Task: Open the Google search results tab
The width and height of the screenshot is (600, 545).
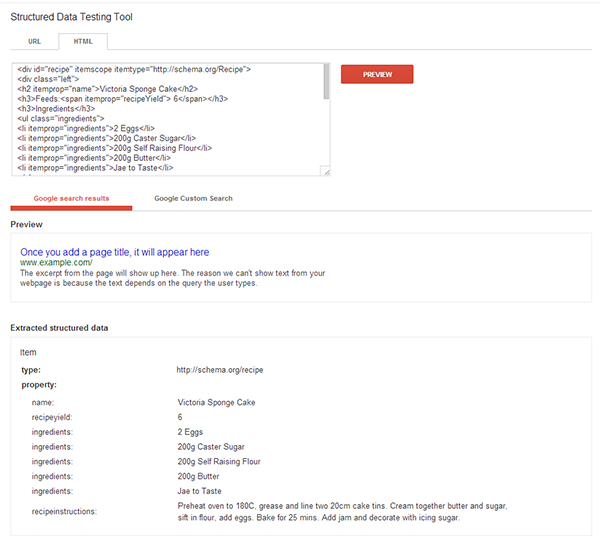Action: click(71, 198)
